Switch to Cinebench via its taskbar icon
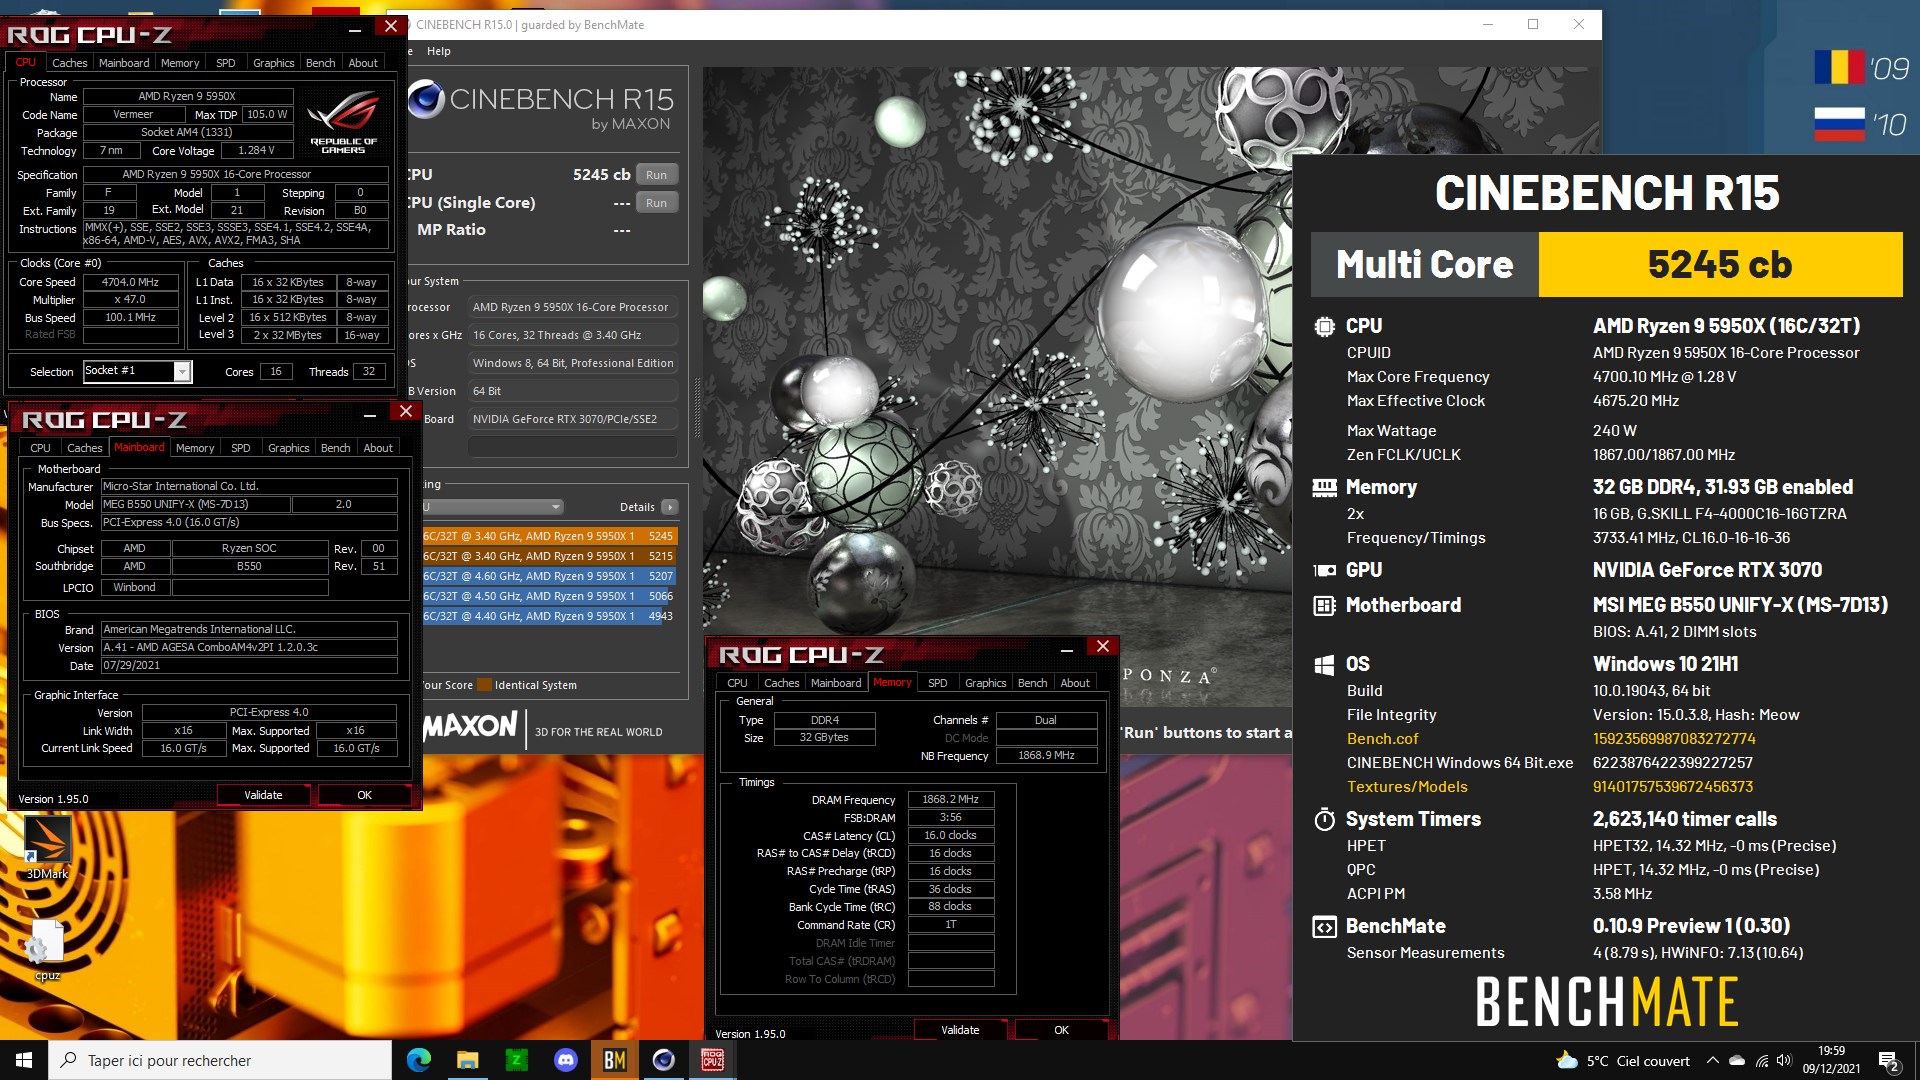The height and width of the screenshot is (1080, 1920). point(664,1060)
